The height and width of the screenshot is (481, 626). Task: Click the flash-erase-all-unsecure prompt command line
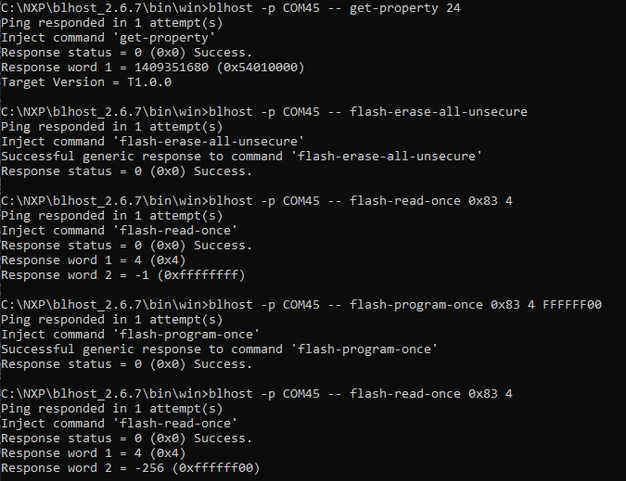tap(264, 112)
